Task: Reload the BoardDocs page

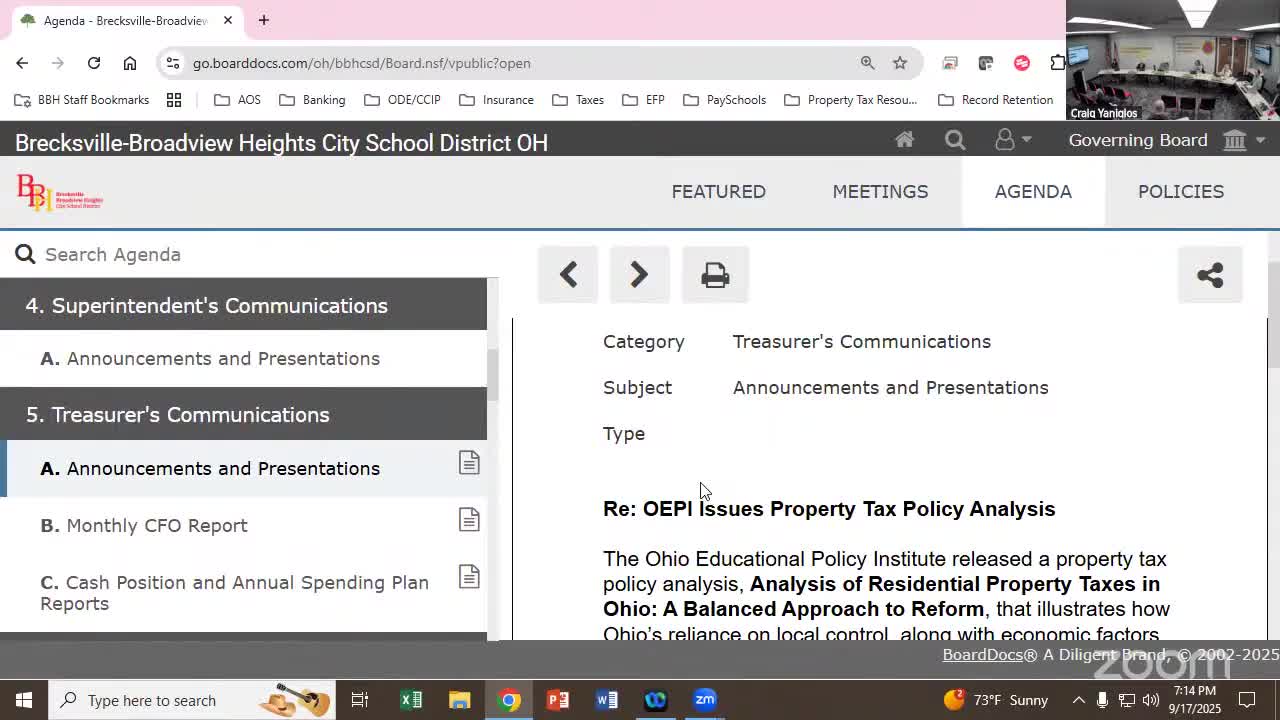Action: 94,63
